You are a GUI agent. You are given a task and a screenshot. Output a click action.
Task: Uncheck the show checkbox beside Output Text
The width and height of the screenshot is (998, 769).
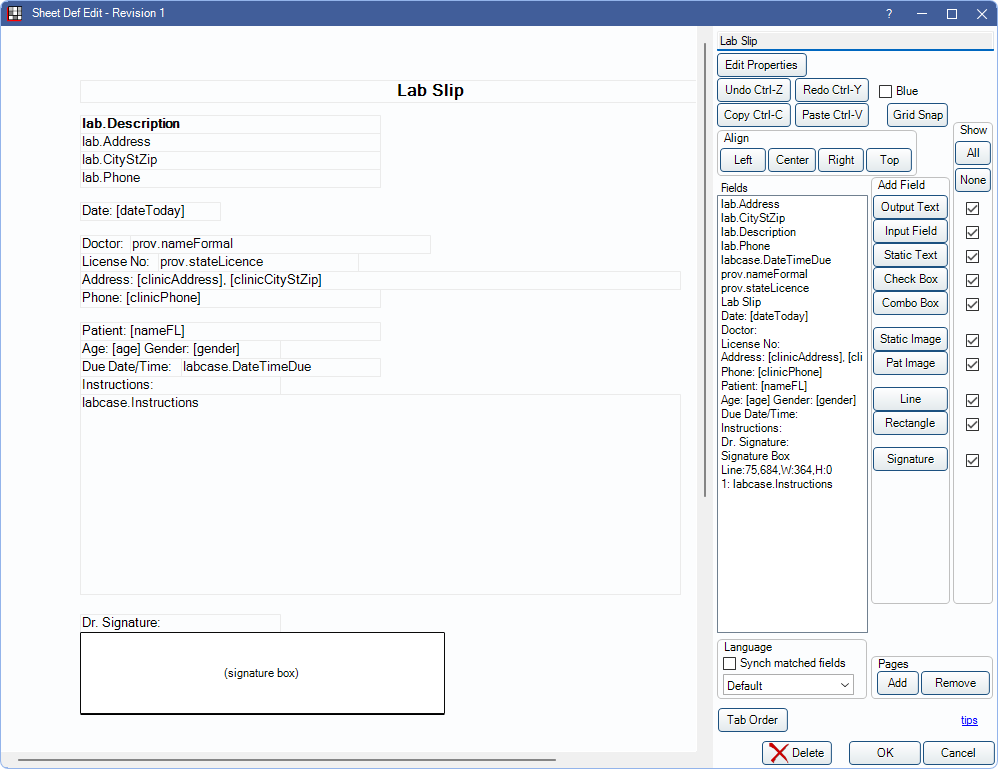coord(972,208)
